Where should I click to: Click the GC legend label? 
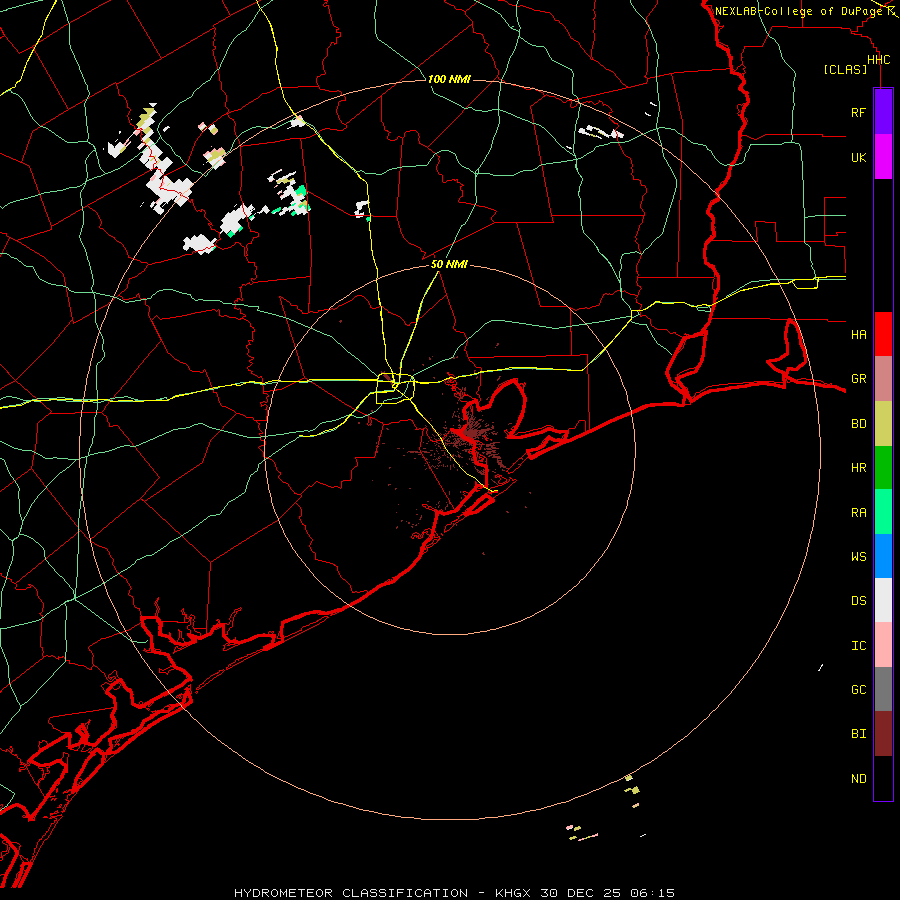tap(858, 690)
